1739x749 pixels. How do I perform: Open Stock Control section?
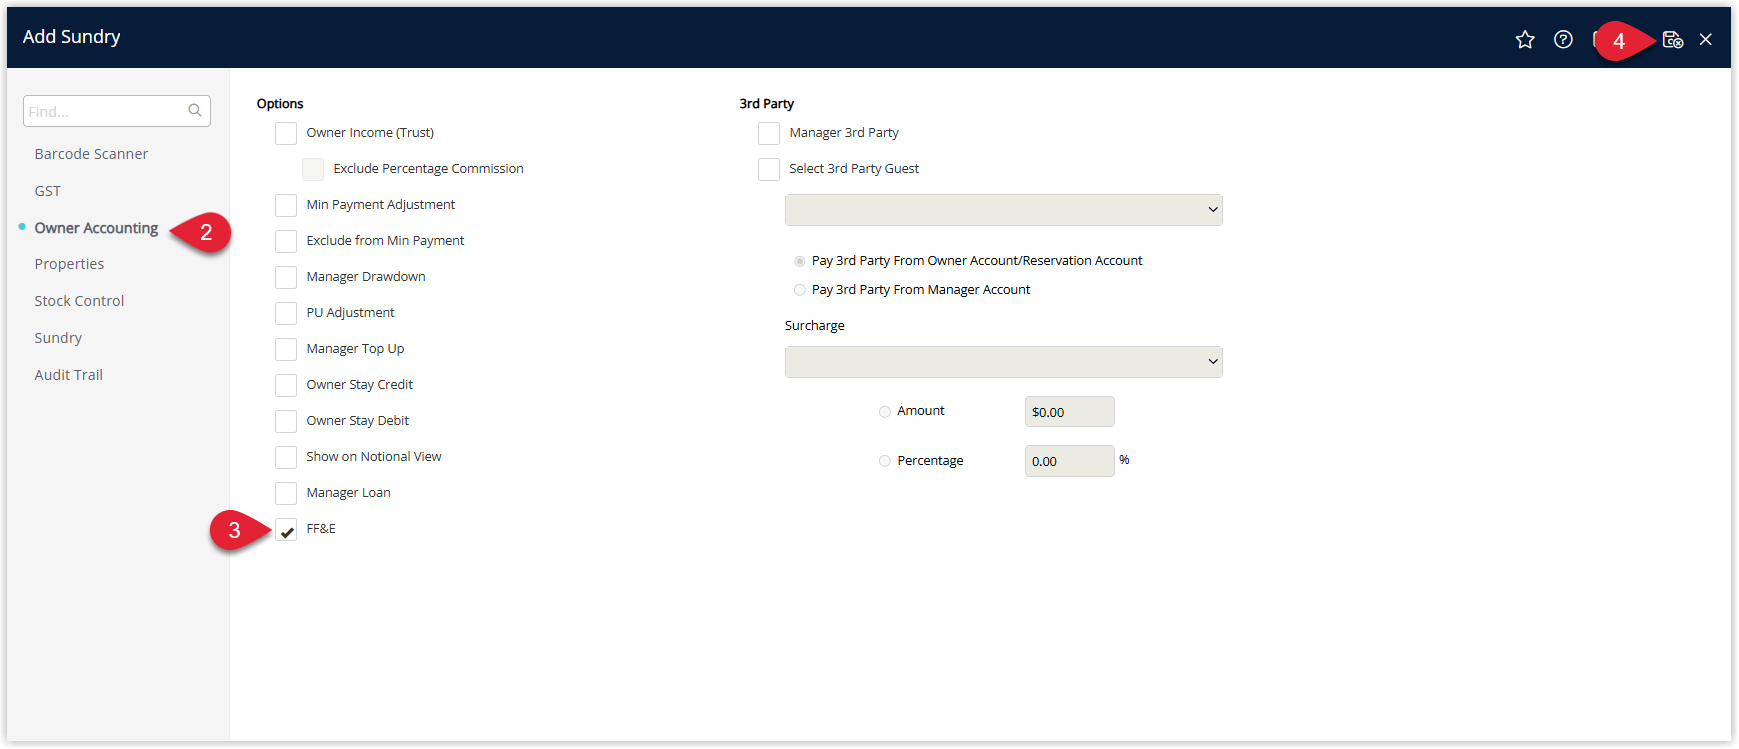[x=79, y=301]
